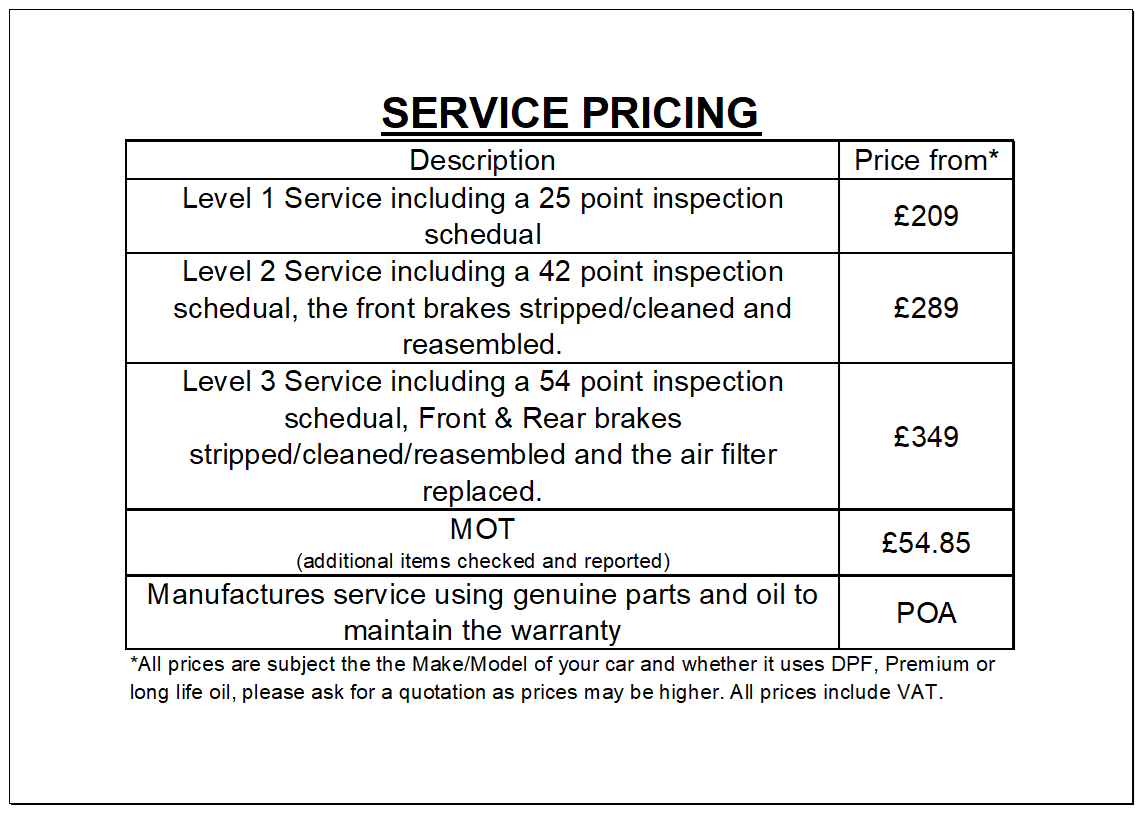Click the SERVICE PRICING heading
The image size is (1143, 817).
[570, 113]
